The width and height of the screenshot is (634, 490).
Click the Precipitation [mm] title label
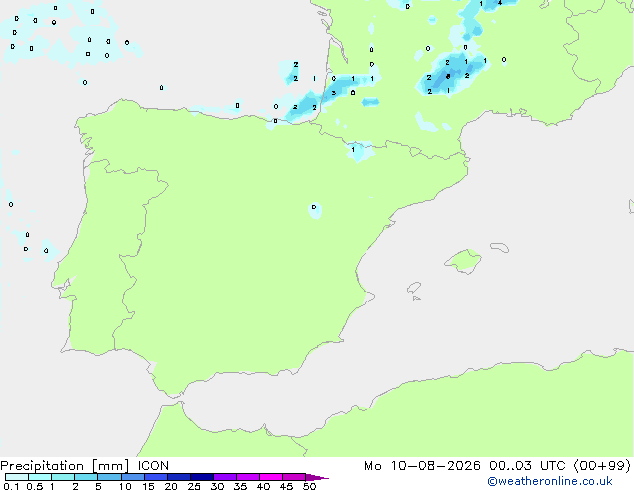(x=65, y=466)
